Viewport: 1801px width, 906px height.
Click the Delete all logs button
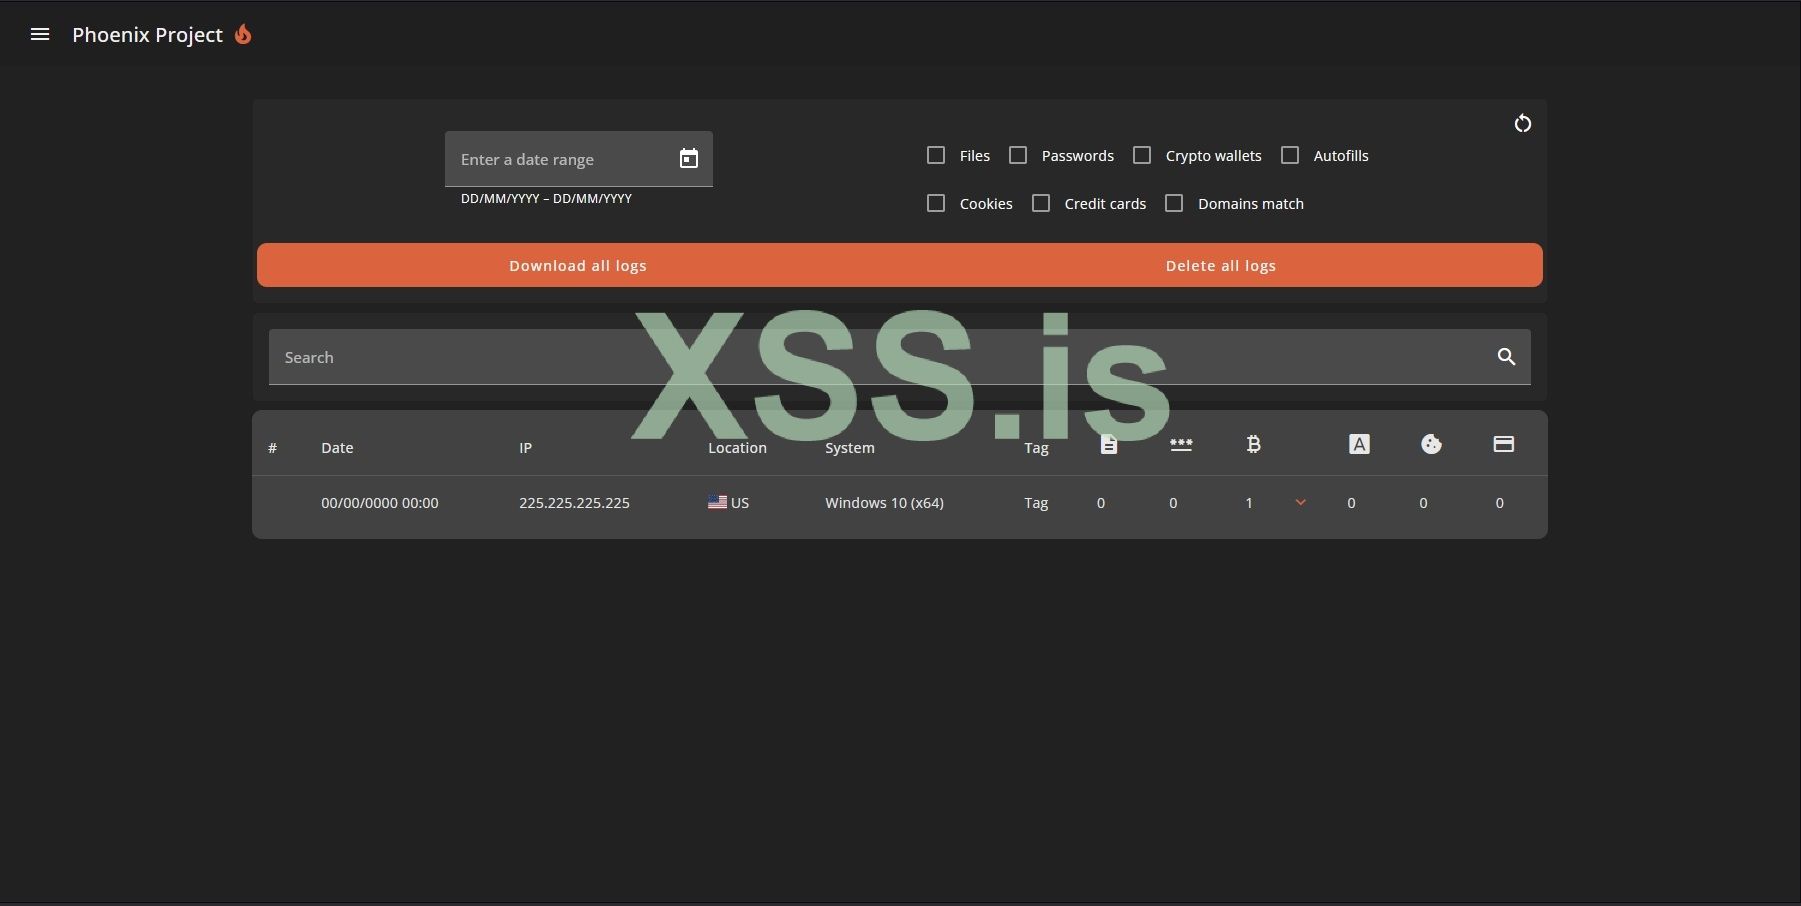coord(1221,265)
